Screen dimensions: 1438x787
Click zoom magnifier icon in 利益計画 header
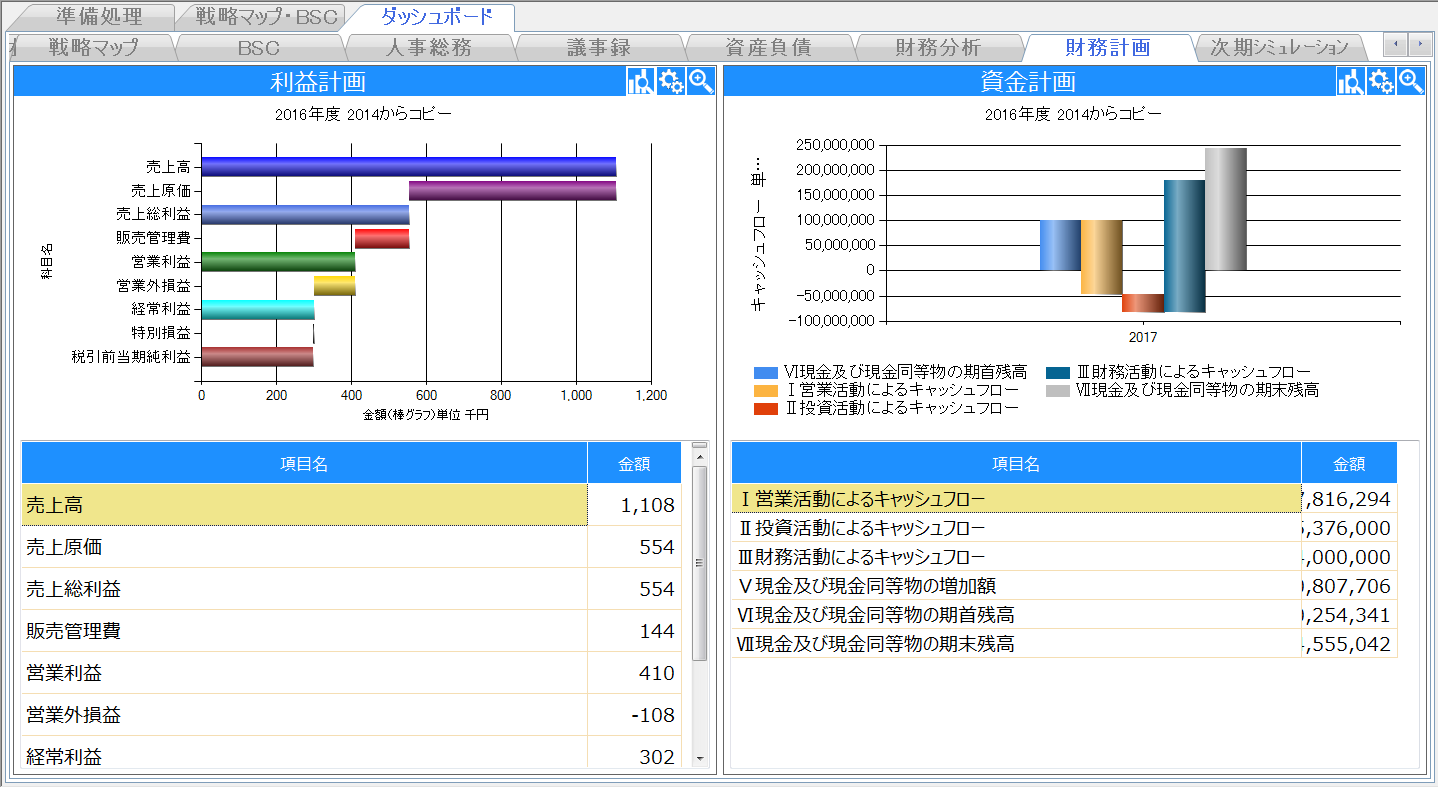(x=701, y=82)
